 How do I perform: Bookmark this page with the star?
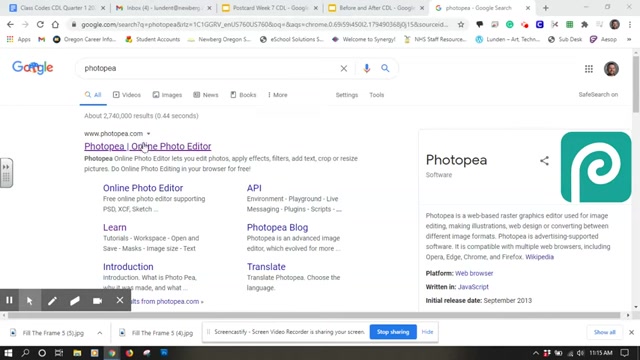[x=461, y=24]
